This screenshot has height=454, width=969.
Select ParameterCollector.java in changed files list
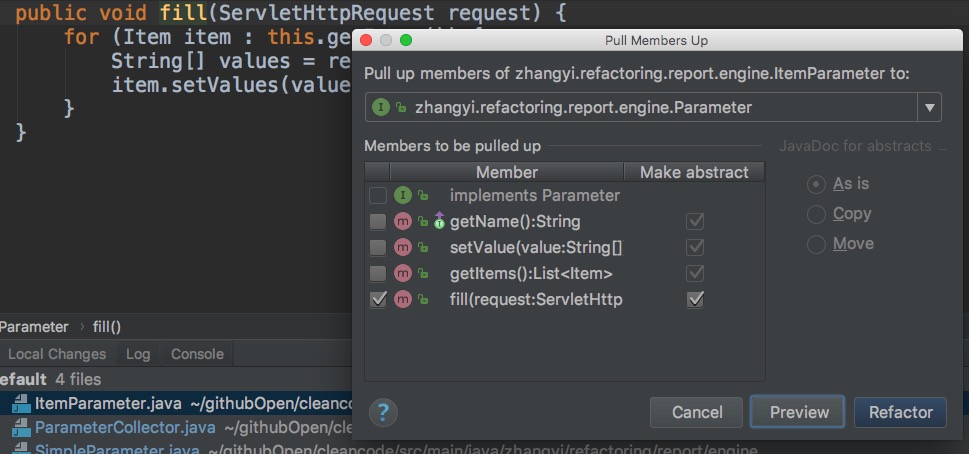coord(125,428)
